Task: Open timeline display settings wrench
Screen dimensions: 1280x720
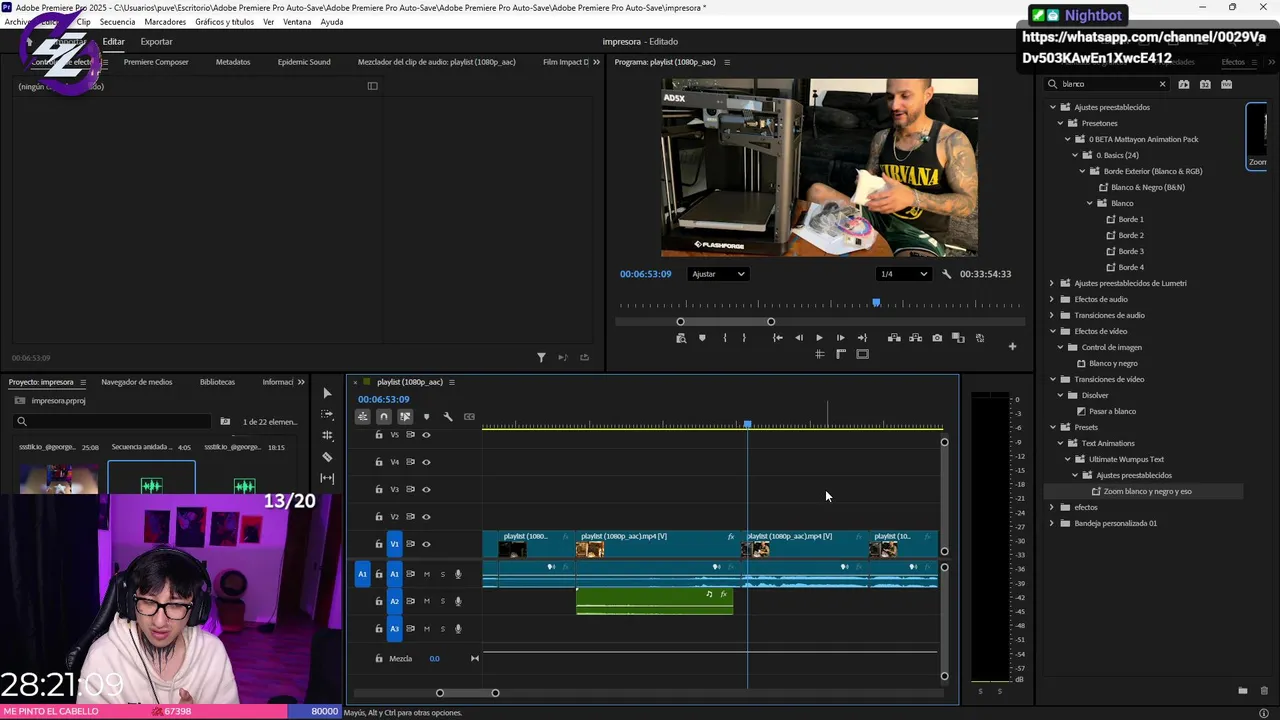Action: click(448, 417)
